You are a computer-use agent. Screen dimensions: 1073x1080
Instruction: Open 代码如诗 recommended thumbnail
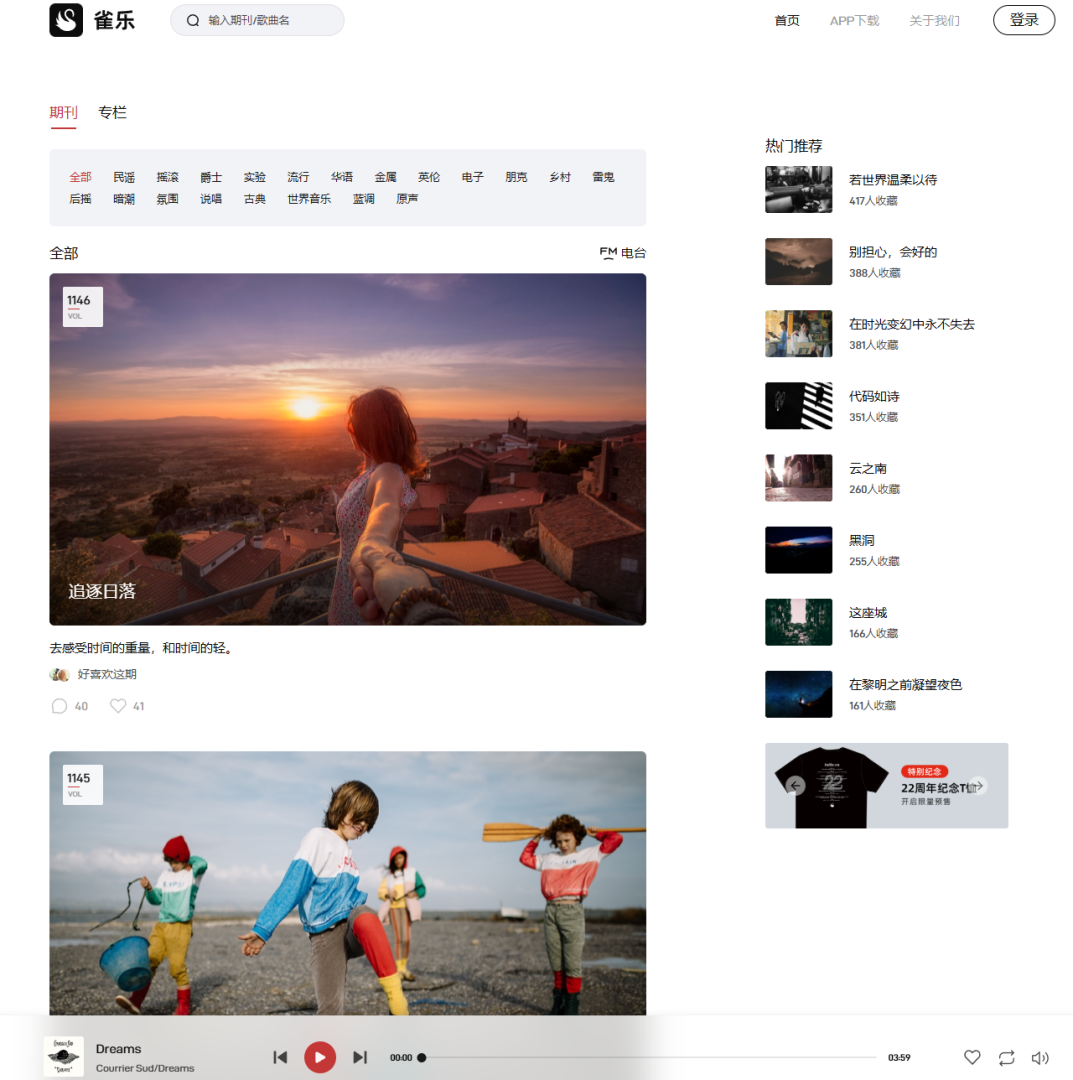798,406
